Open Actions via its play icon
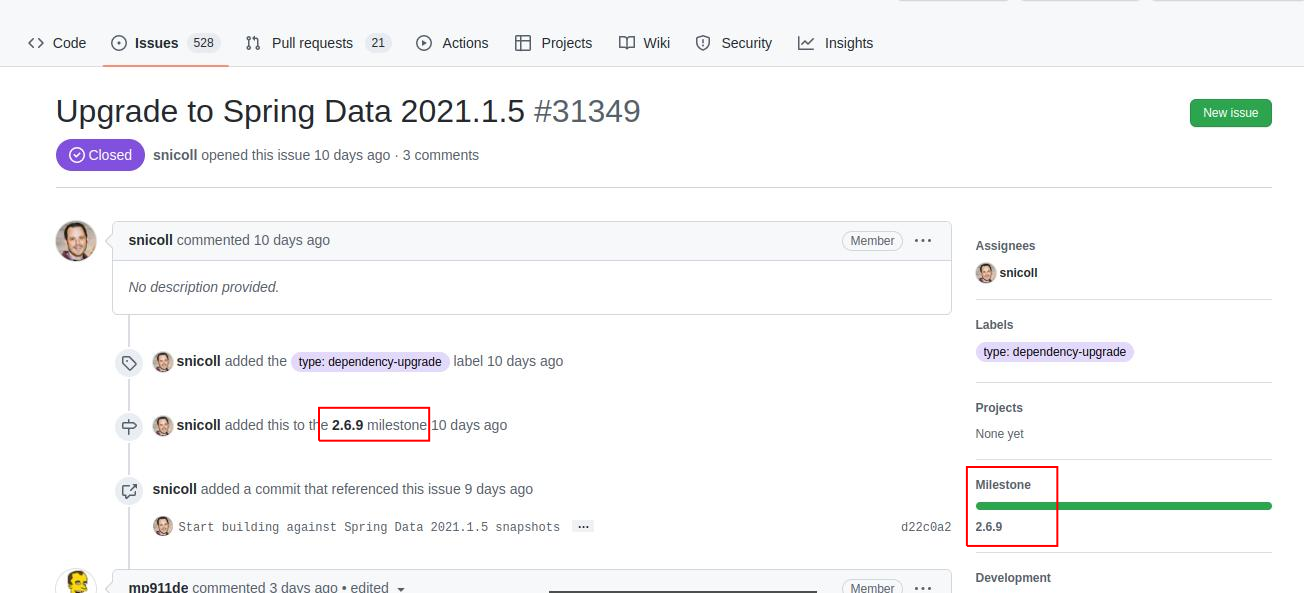1304x593 pixels. pyautogui.click(x=424, y=42)
